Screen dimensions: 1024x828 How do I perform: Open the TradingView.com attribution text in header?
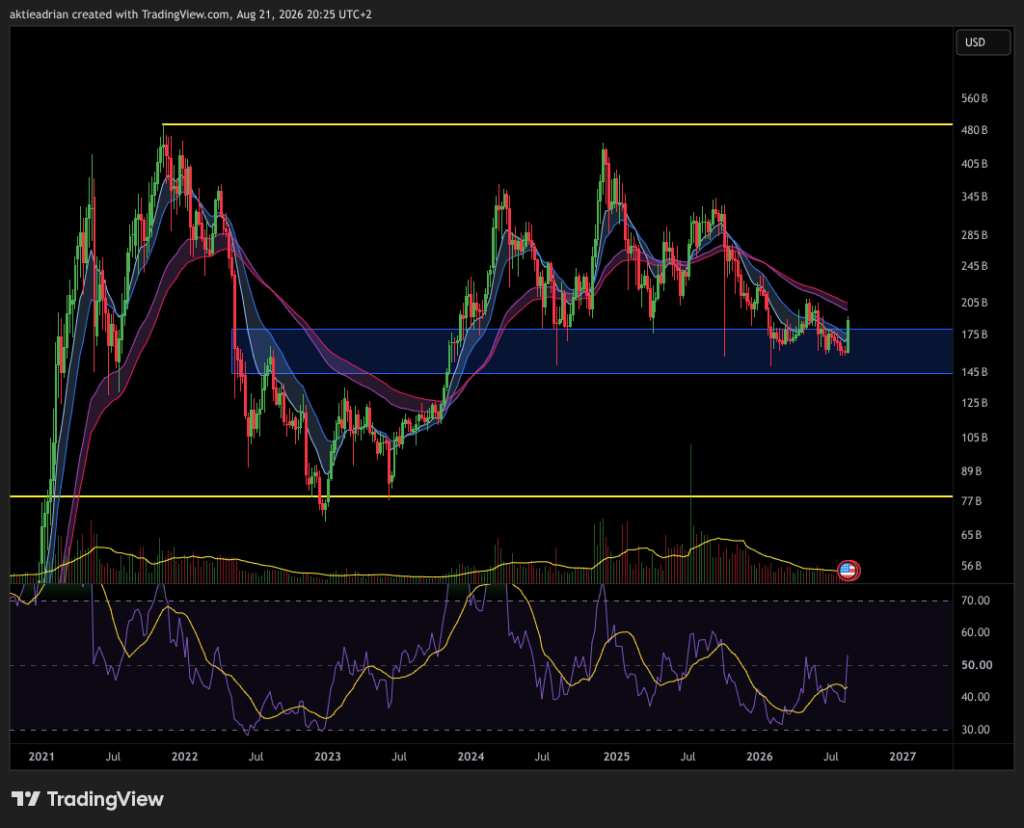click(x=186, y=14)
